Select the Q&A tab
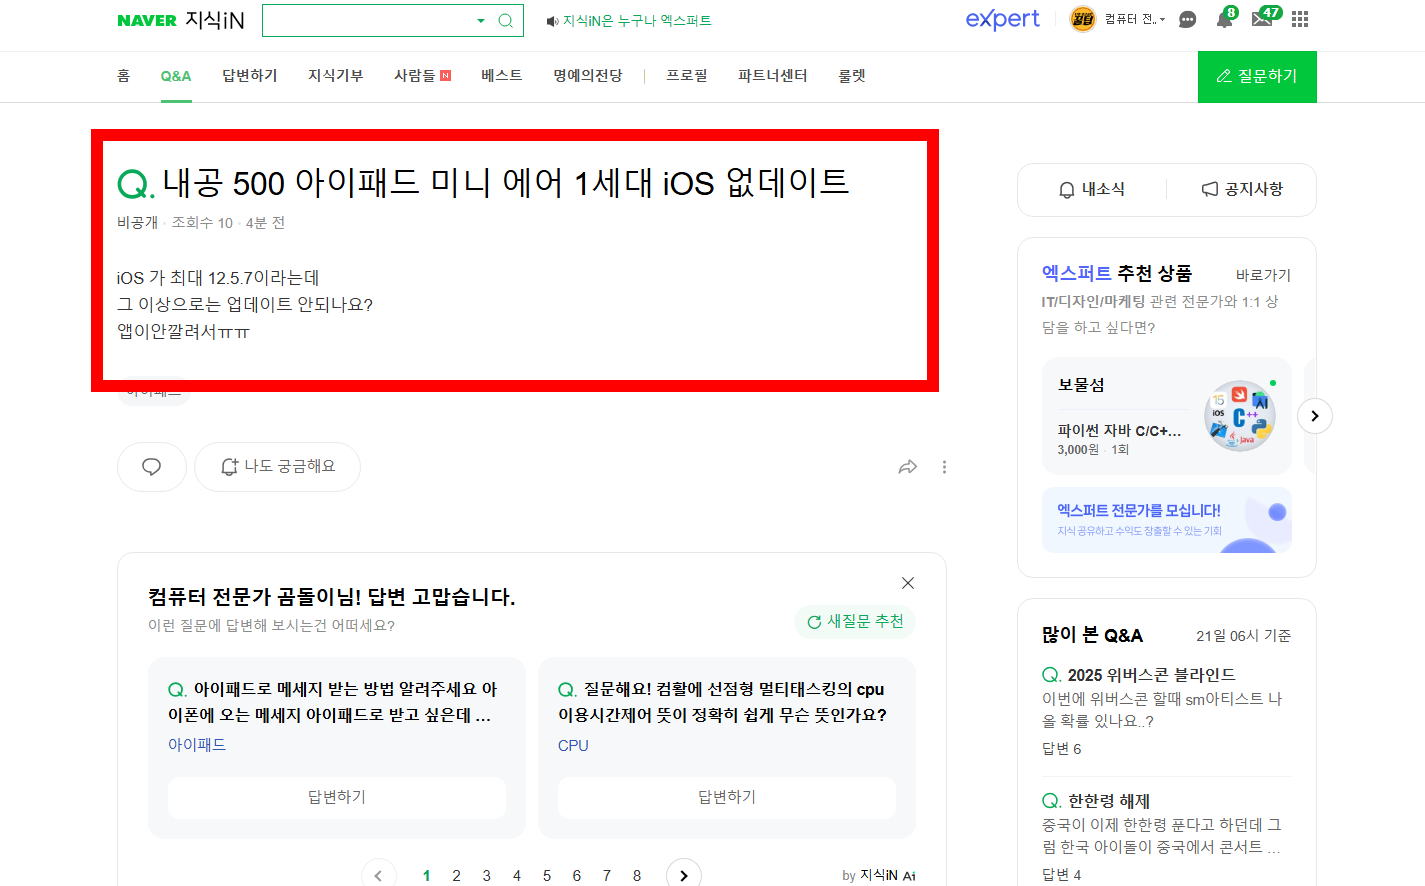1425x886 pixels. pyautogui.click(x=175, y=76)
